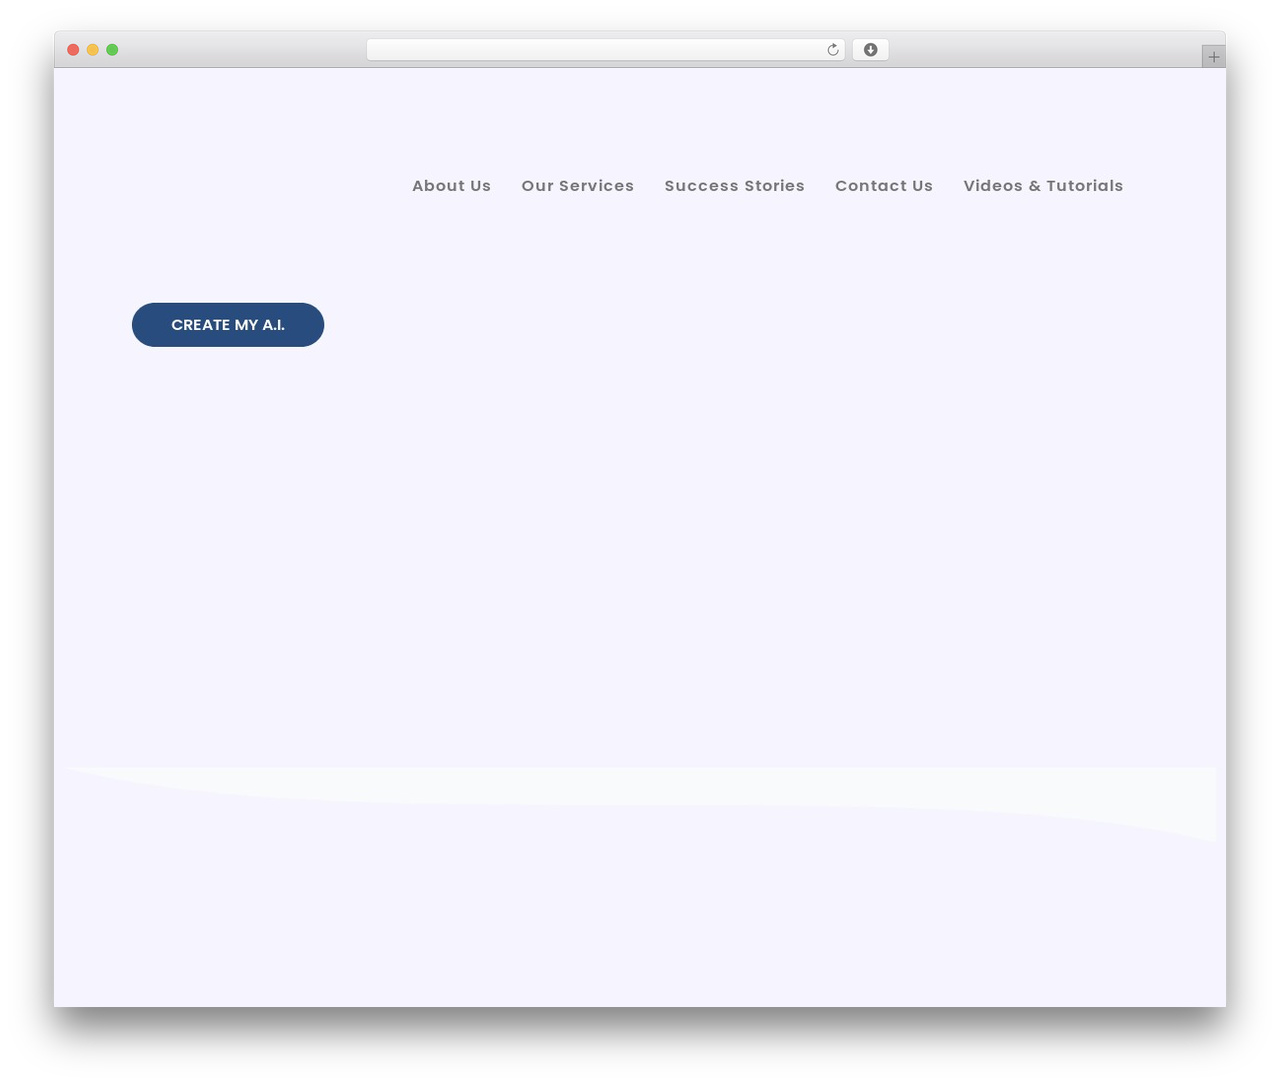Close the browser window (red button)
1280x1084 pixels.
[x=73, y=50]
